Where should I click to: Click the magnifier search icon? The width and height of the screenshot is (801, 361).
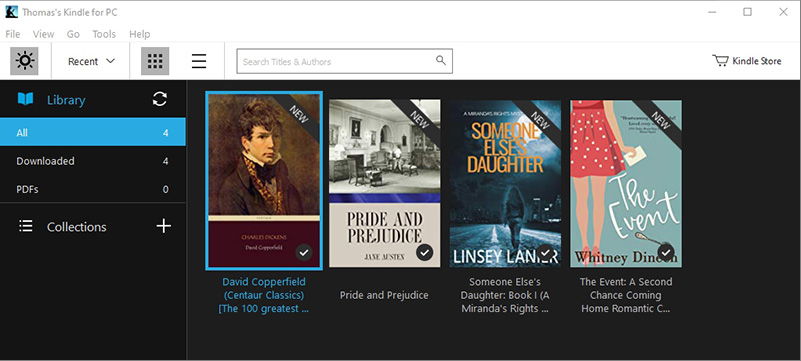click(441, 60)
